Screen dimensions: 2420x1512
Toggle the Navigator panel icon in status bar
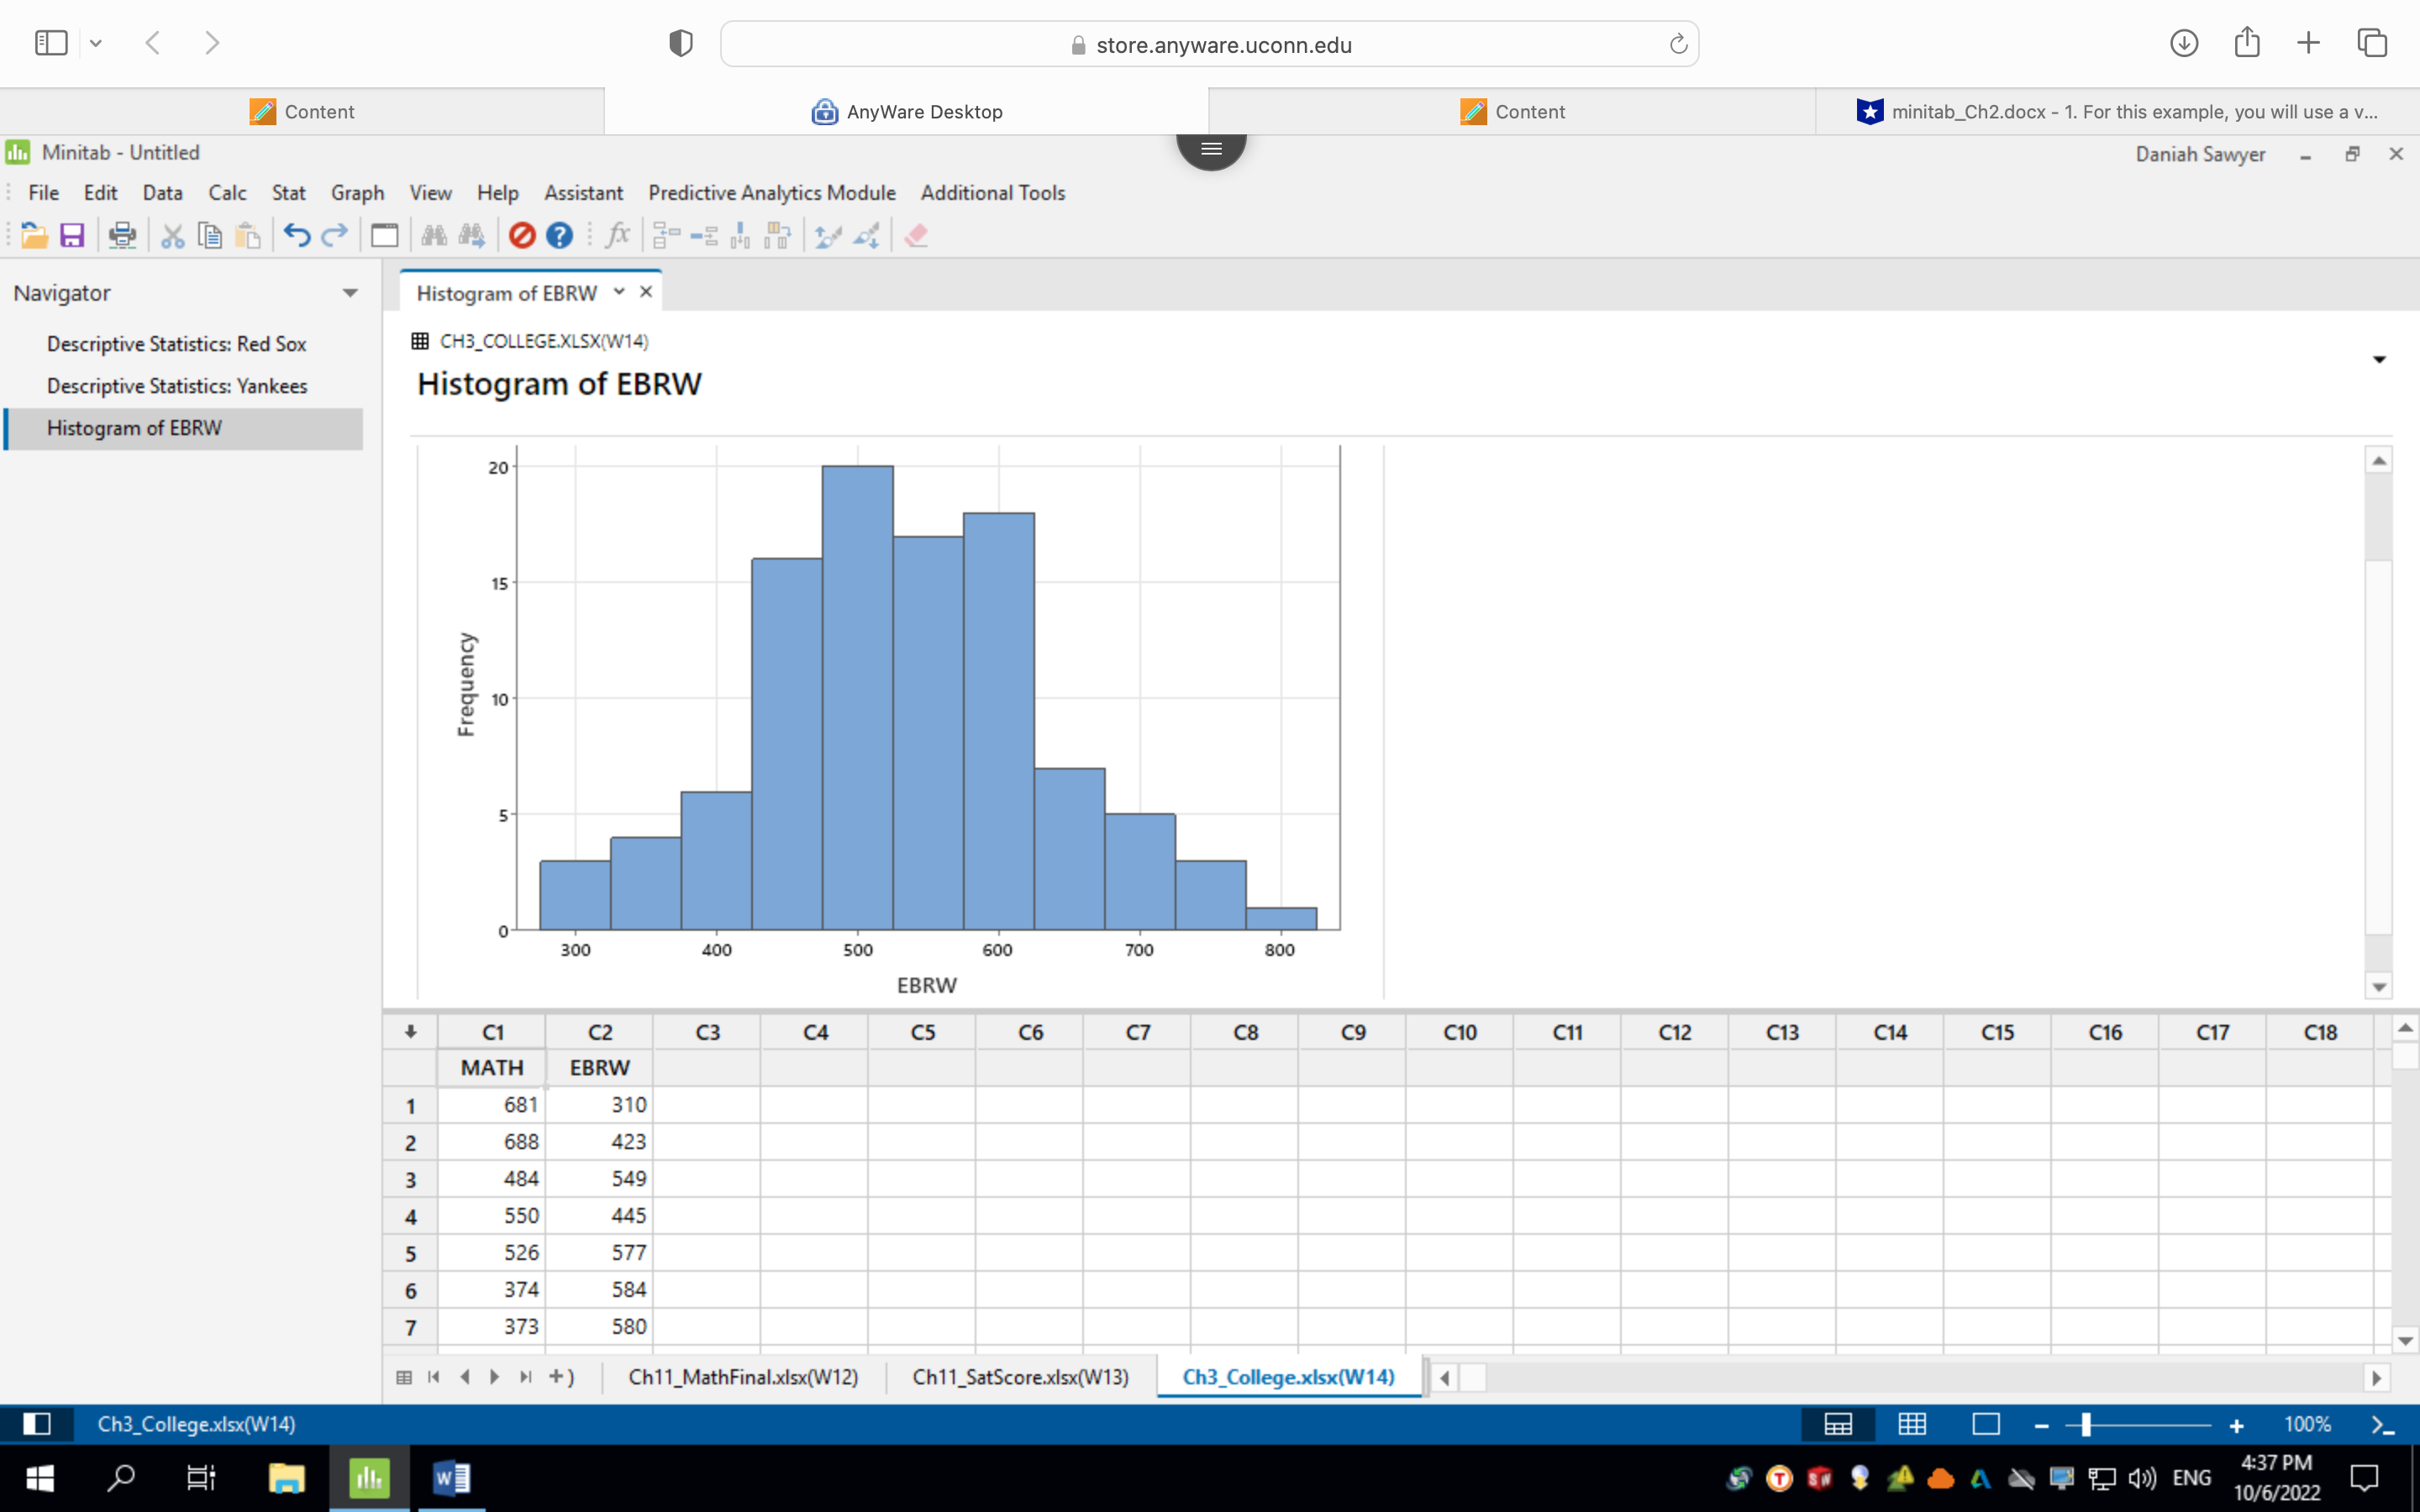pyautogui.click(x=37, y=1423)
